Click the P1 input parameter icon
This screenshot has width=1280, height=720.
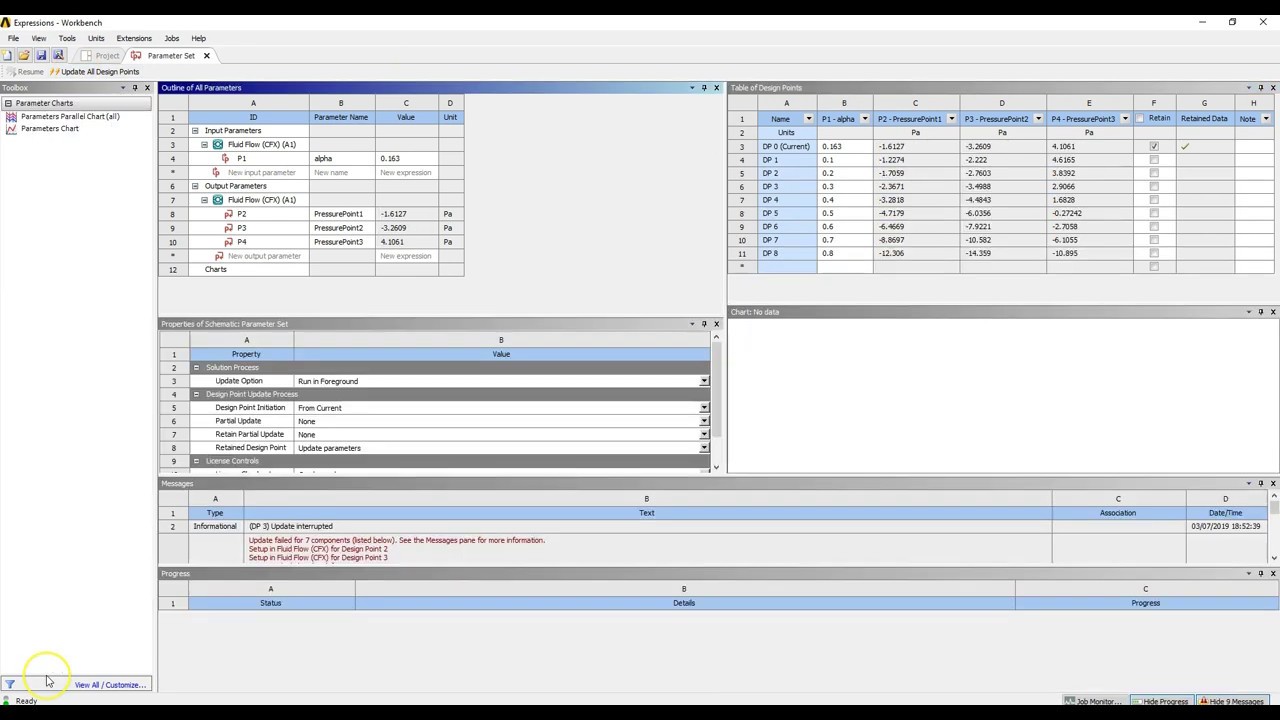(x=226, y=159)
